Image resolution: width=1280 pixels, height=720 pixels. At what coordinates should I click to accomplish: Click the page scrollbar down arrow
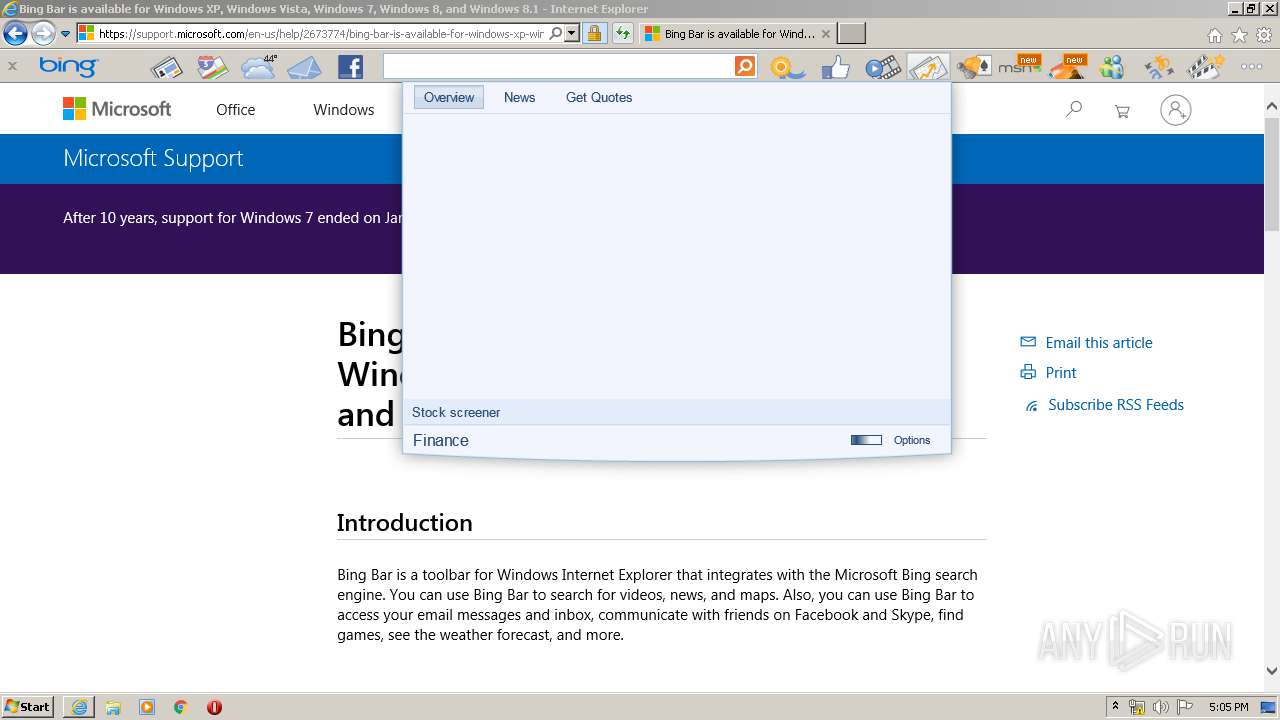point(1272,672)
